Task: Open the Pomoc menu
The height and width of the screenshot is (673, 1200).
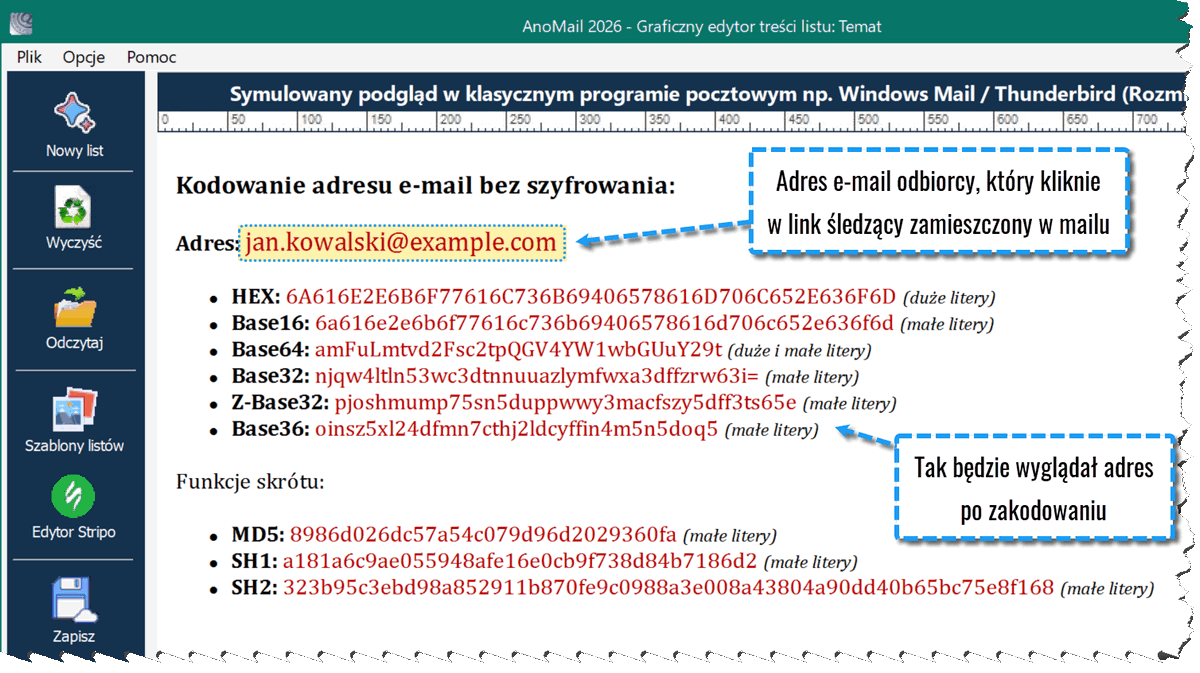Action: [x=151, y=57]
